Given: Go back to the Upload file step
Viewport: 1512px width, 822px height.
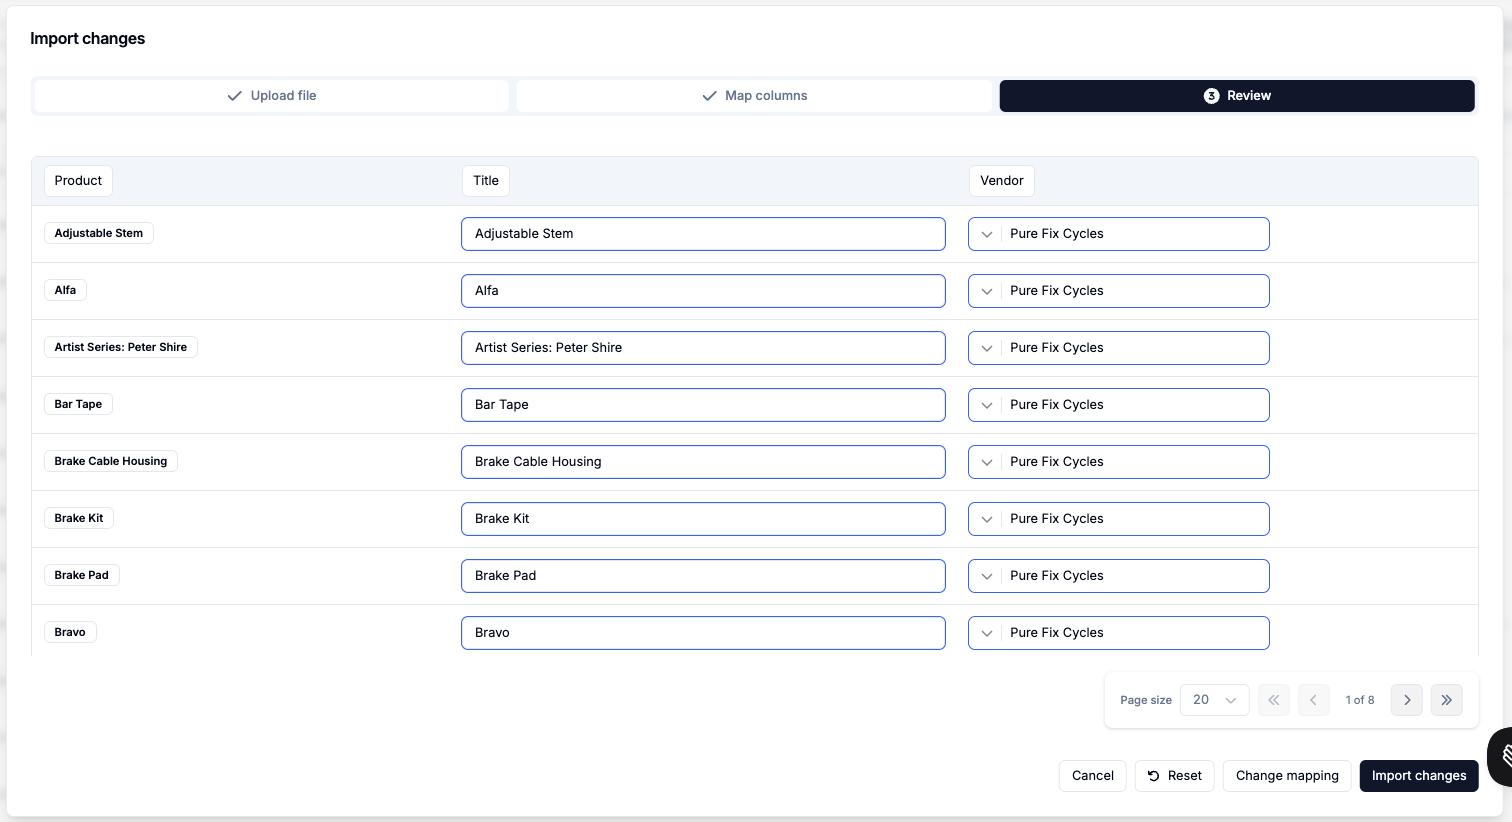Looking at the screenshot, I should [x=272, y=96].
